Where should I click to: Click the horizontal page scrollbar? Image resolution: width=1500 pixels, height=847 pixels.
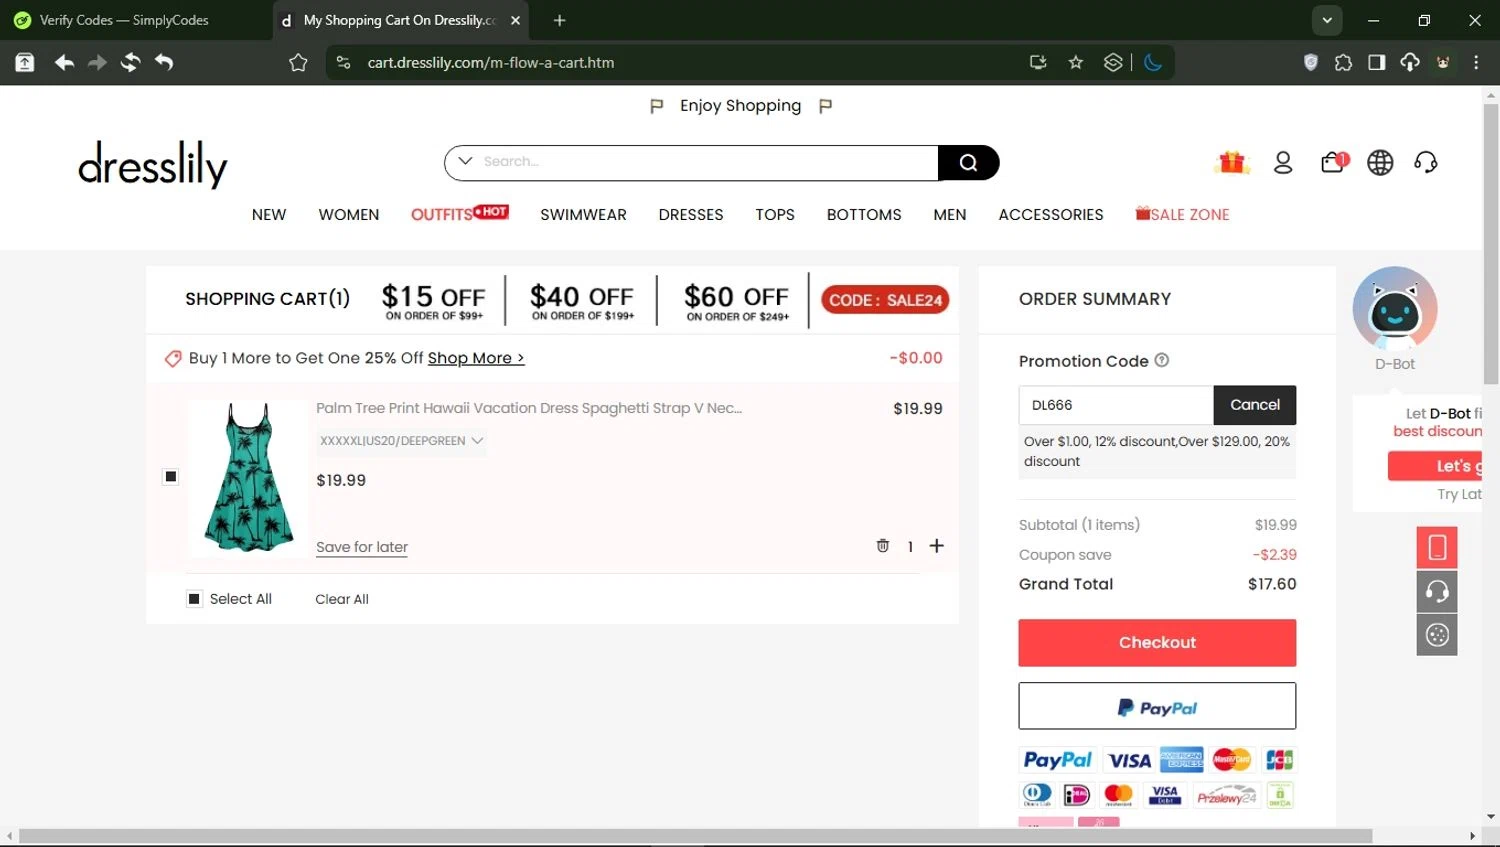(x=695, y=836)
